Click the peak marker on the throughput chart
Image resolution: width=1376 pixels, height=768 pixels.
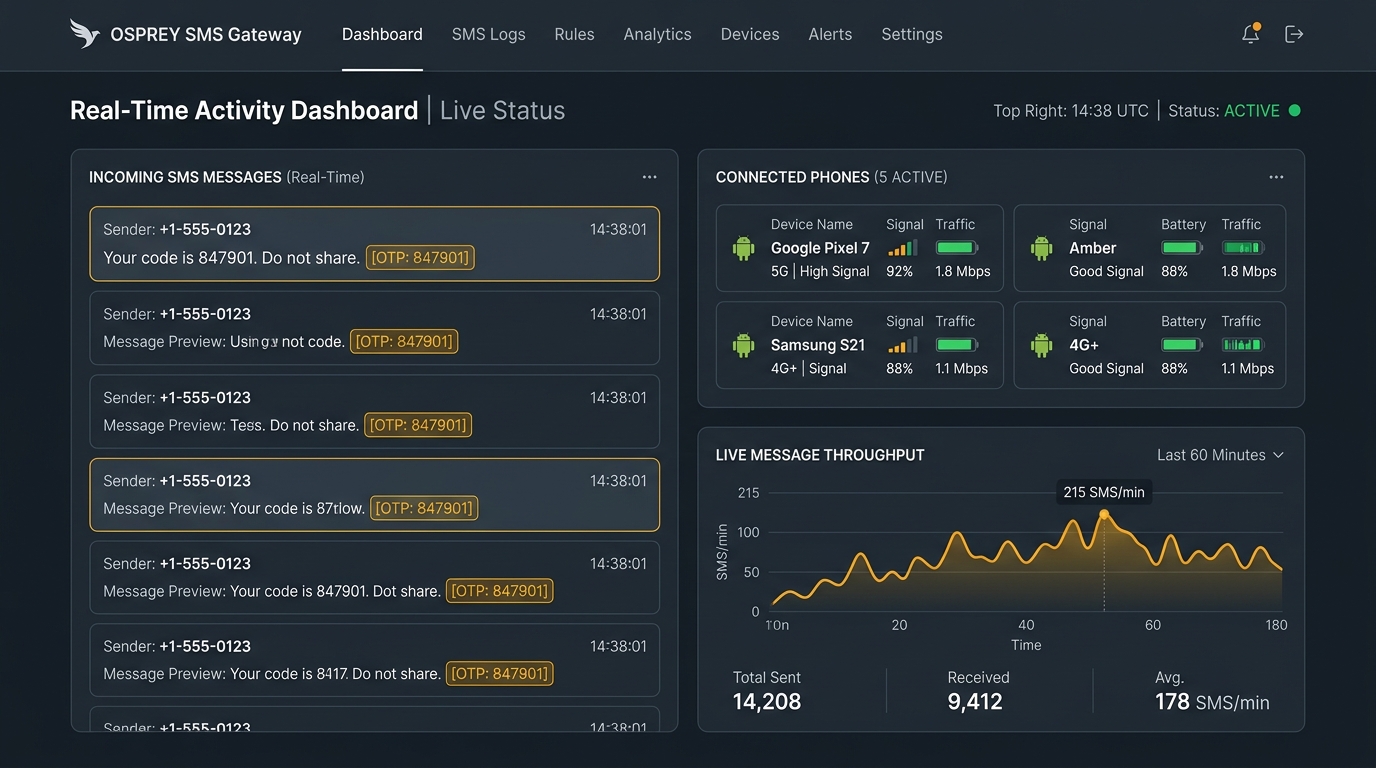(x=1104, y=515)
